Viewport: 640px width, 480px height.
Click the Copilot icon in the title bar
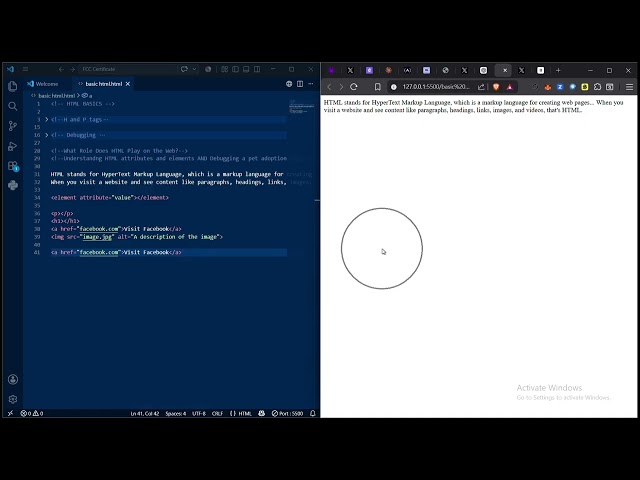184,69
